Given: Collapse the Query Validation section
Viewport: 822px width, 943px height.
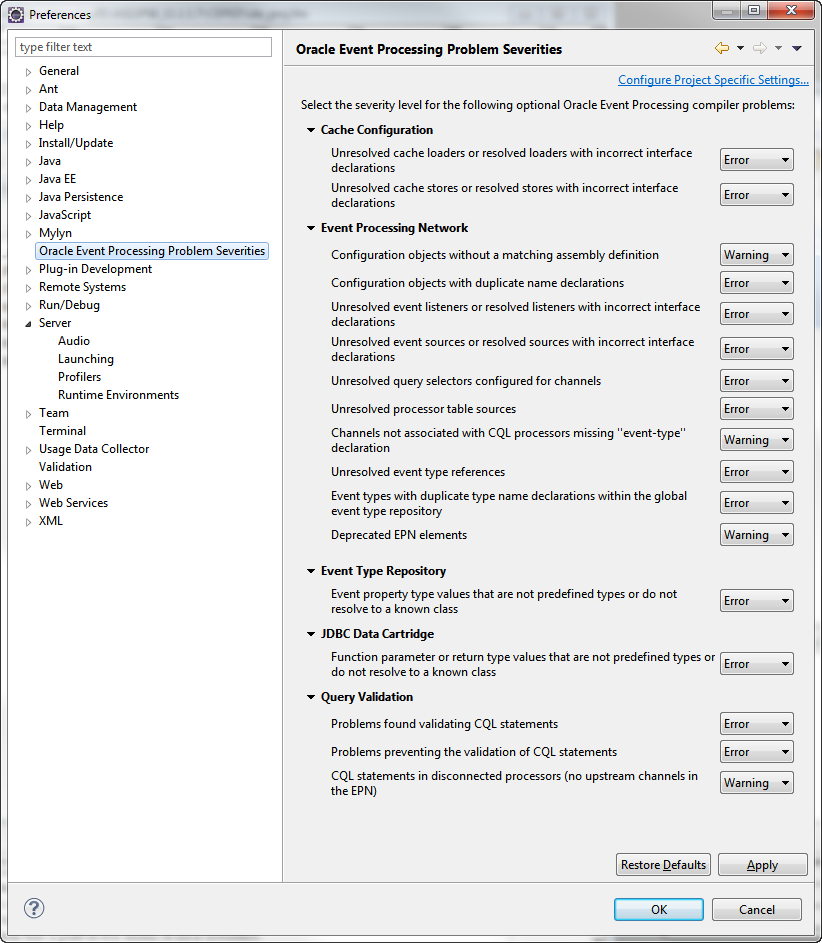Looking at the screenshot, I should pos(311,697).
